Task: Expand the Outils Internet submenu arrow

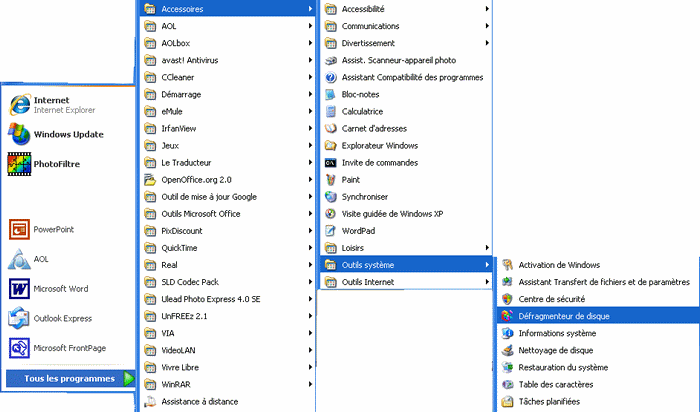Action: [487, 282]
